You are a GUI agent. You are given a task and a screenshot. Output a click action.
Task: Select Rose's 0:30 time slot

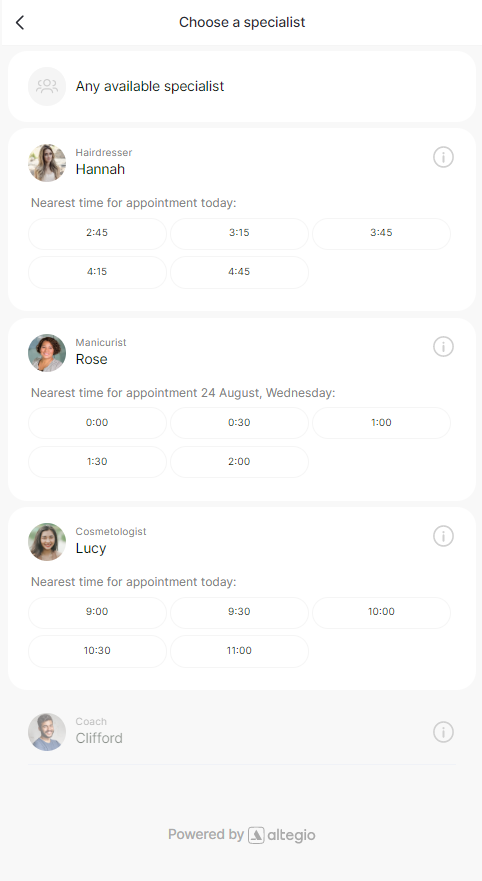pyautogui.click(x=239, y=423)
